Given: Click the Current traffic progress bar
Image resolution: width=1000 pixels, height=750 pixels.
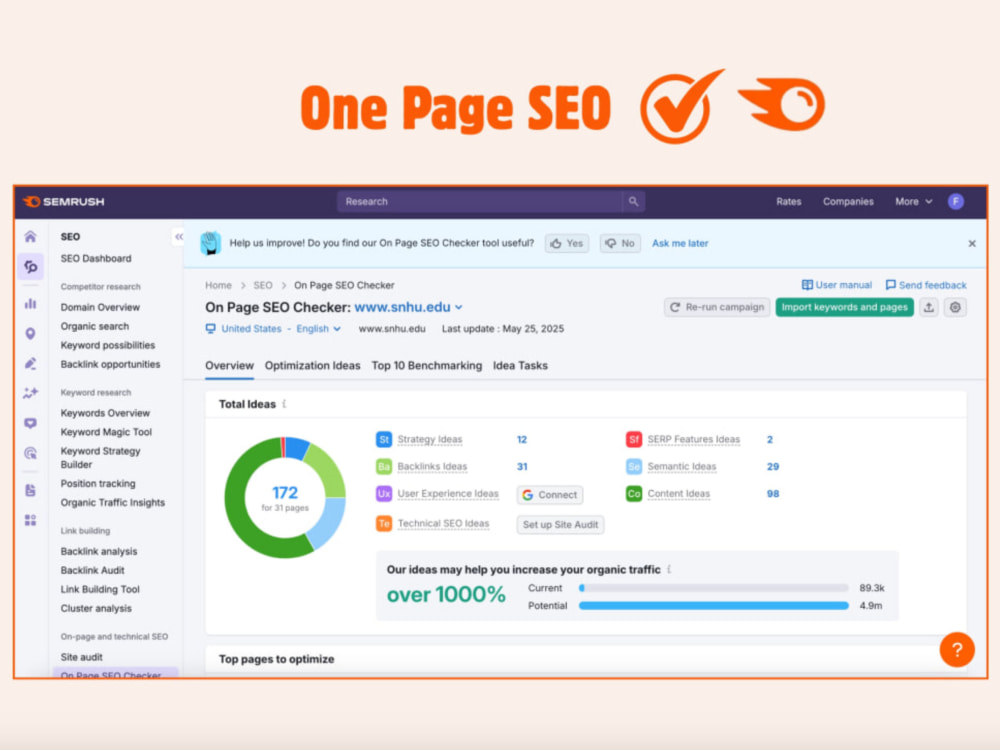Looking at the screenshot, I should click(x=714, y=588).
